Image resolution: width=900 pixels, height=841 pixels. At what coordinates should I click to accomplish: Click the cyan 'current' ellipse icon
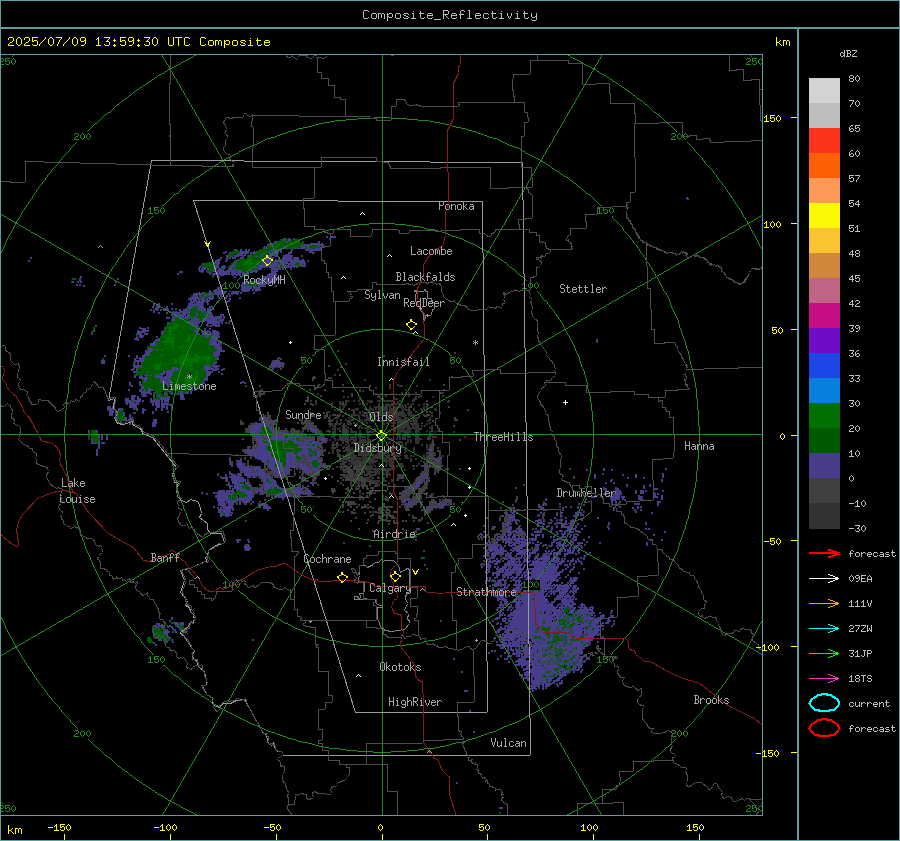click(824, 703)
